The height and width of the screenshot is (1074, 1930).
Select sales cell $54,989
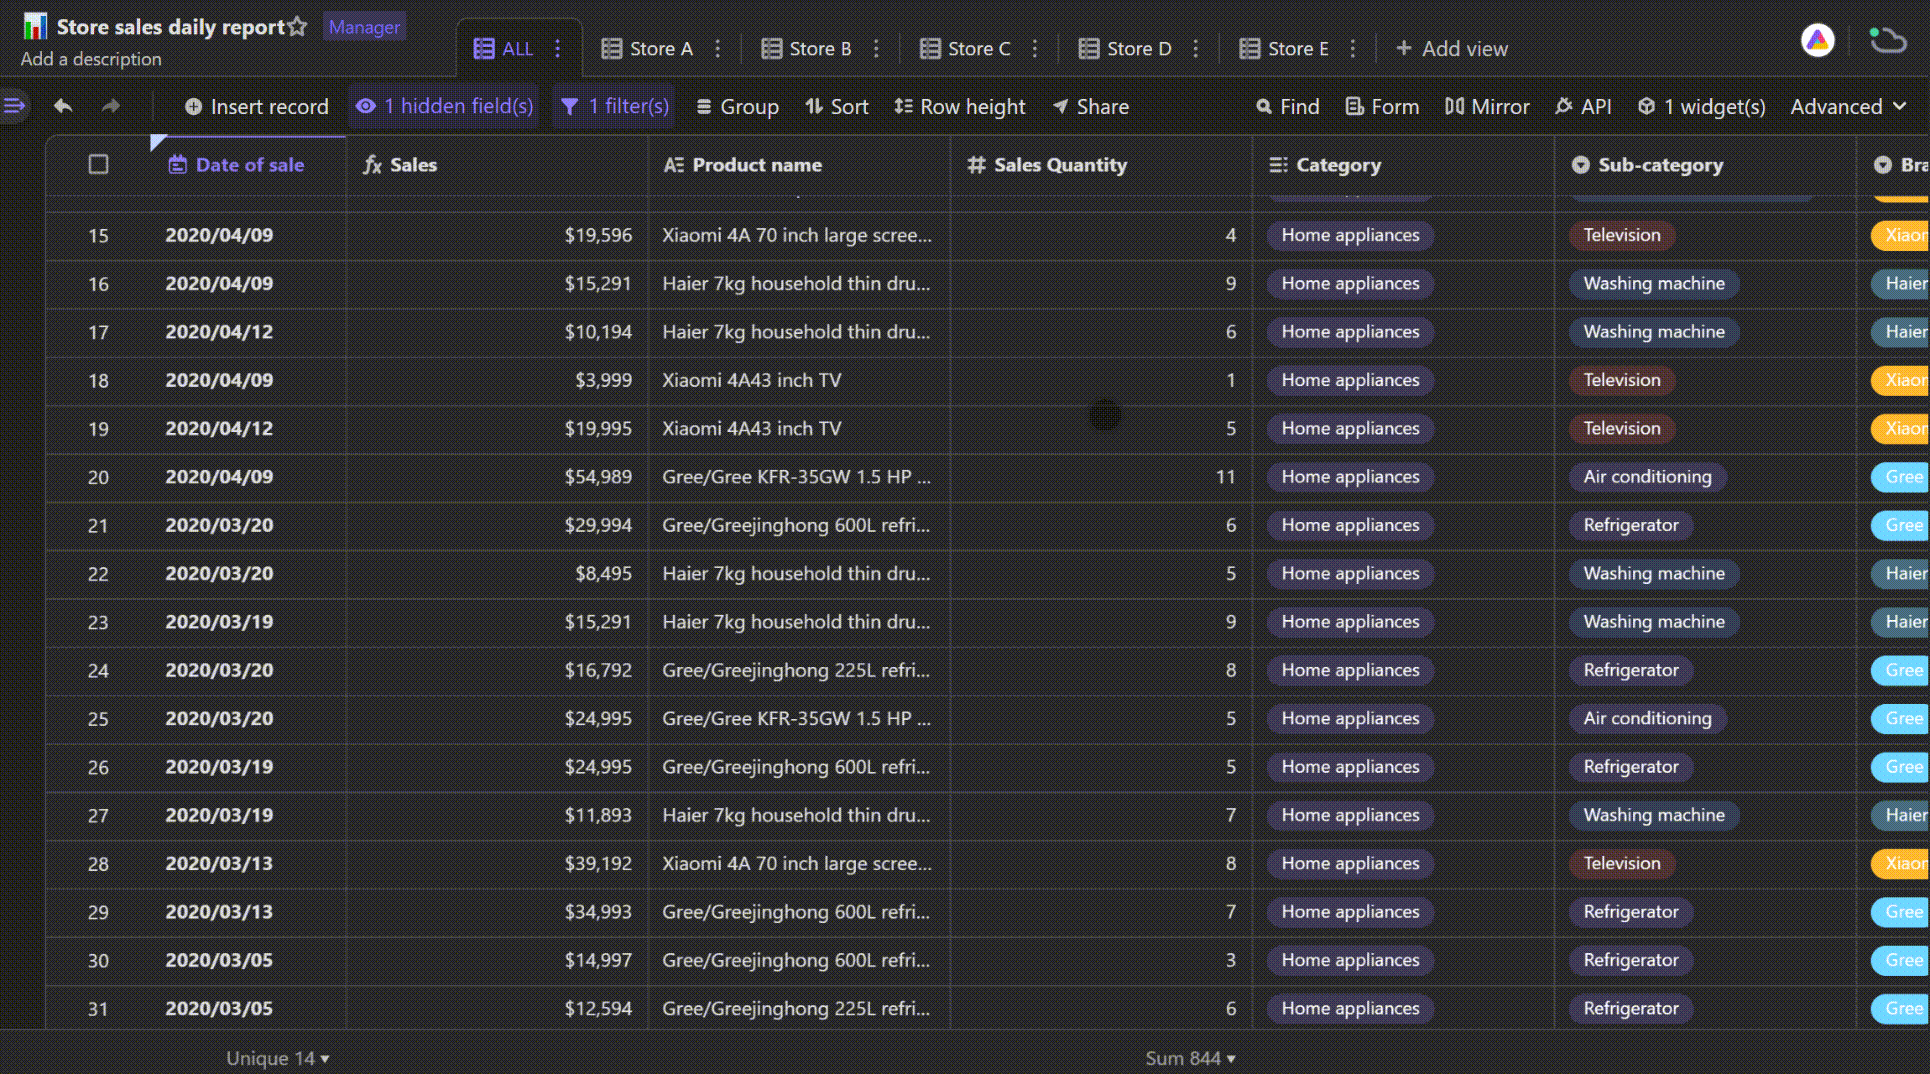click(497, 477)
